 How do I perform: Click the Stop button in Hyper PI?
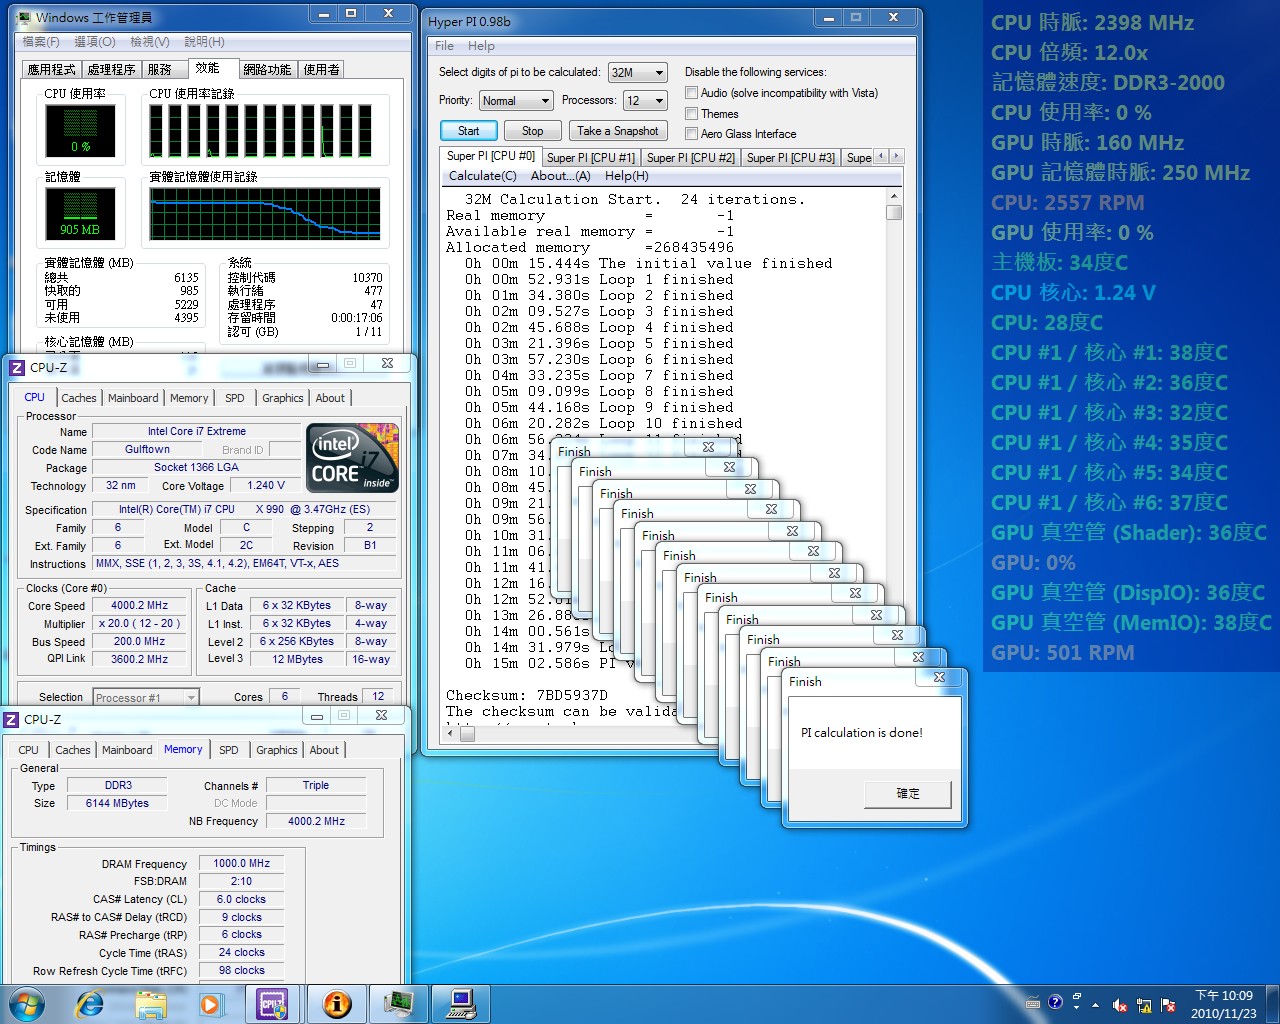coord(532,131)
